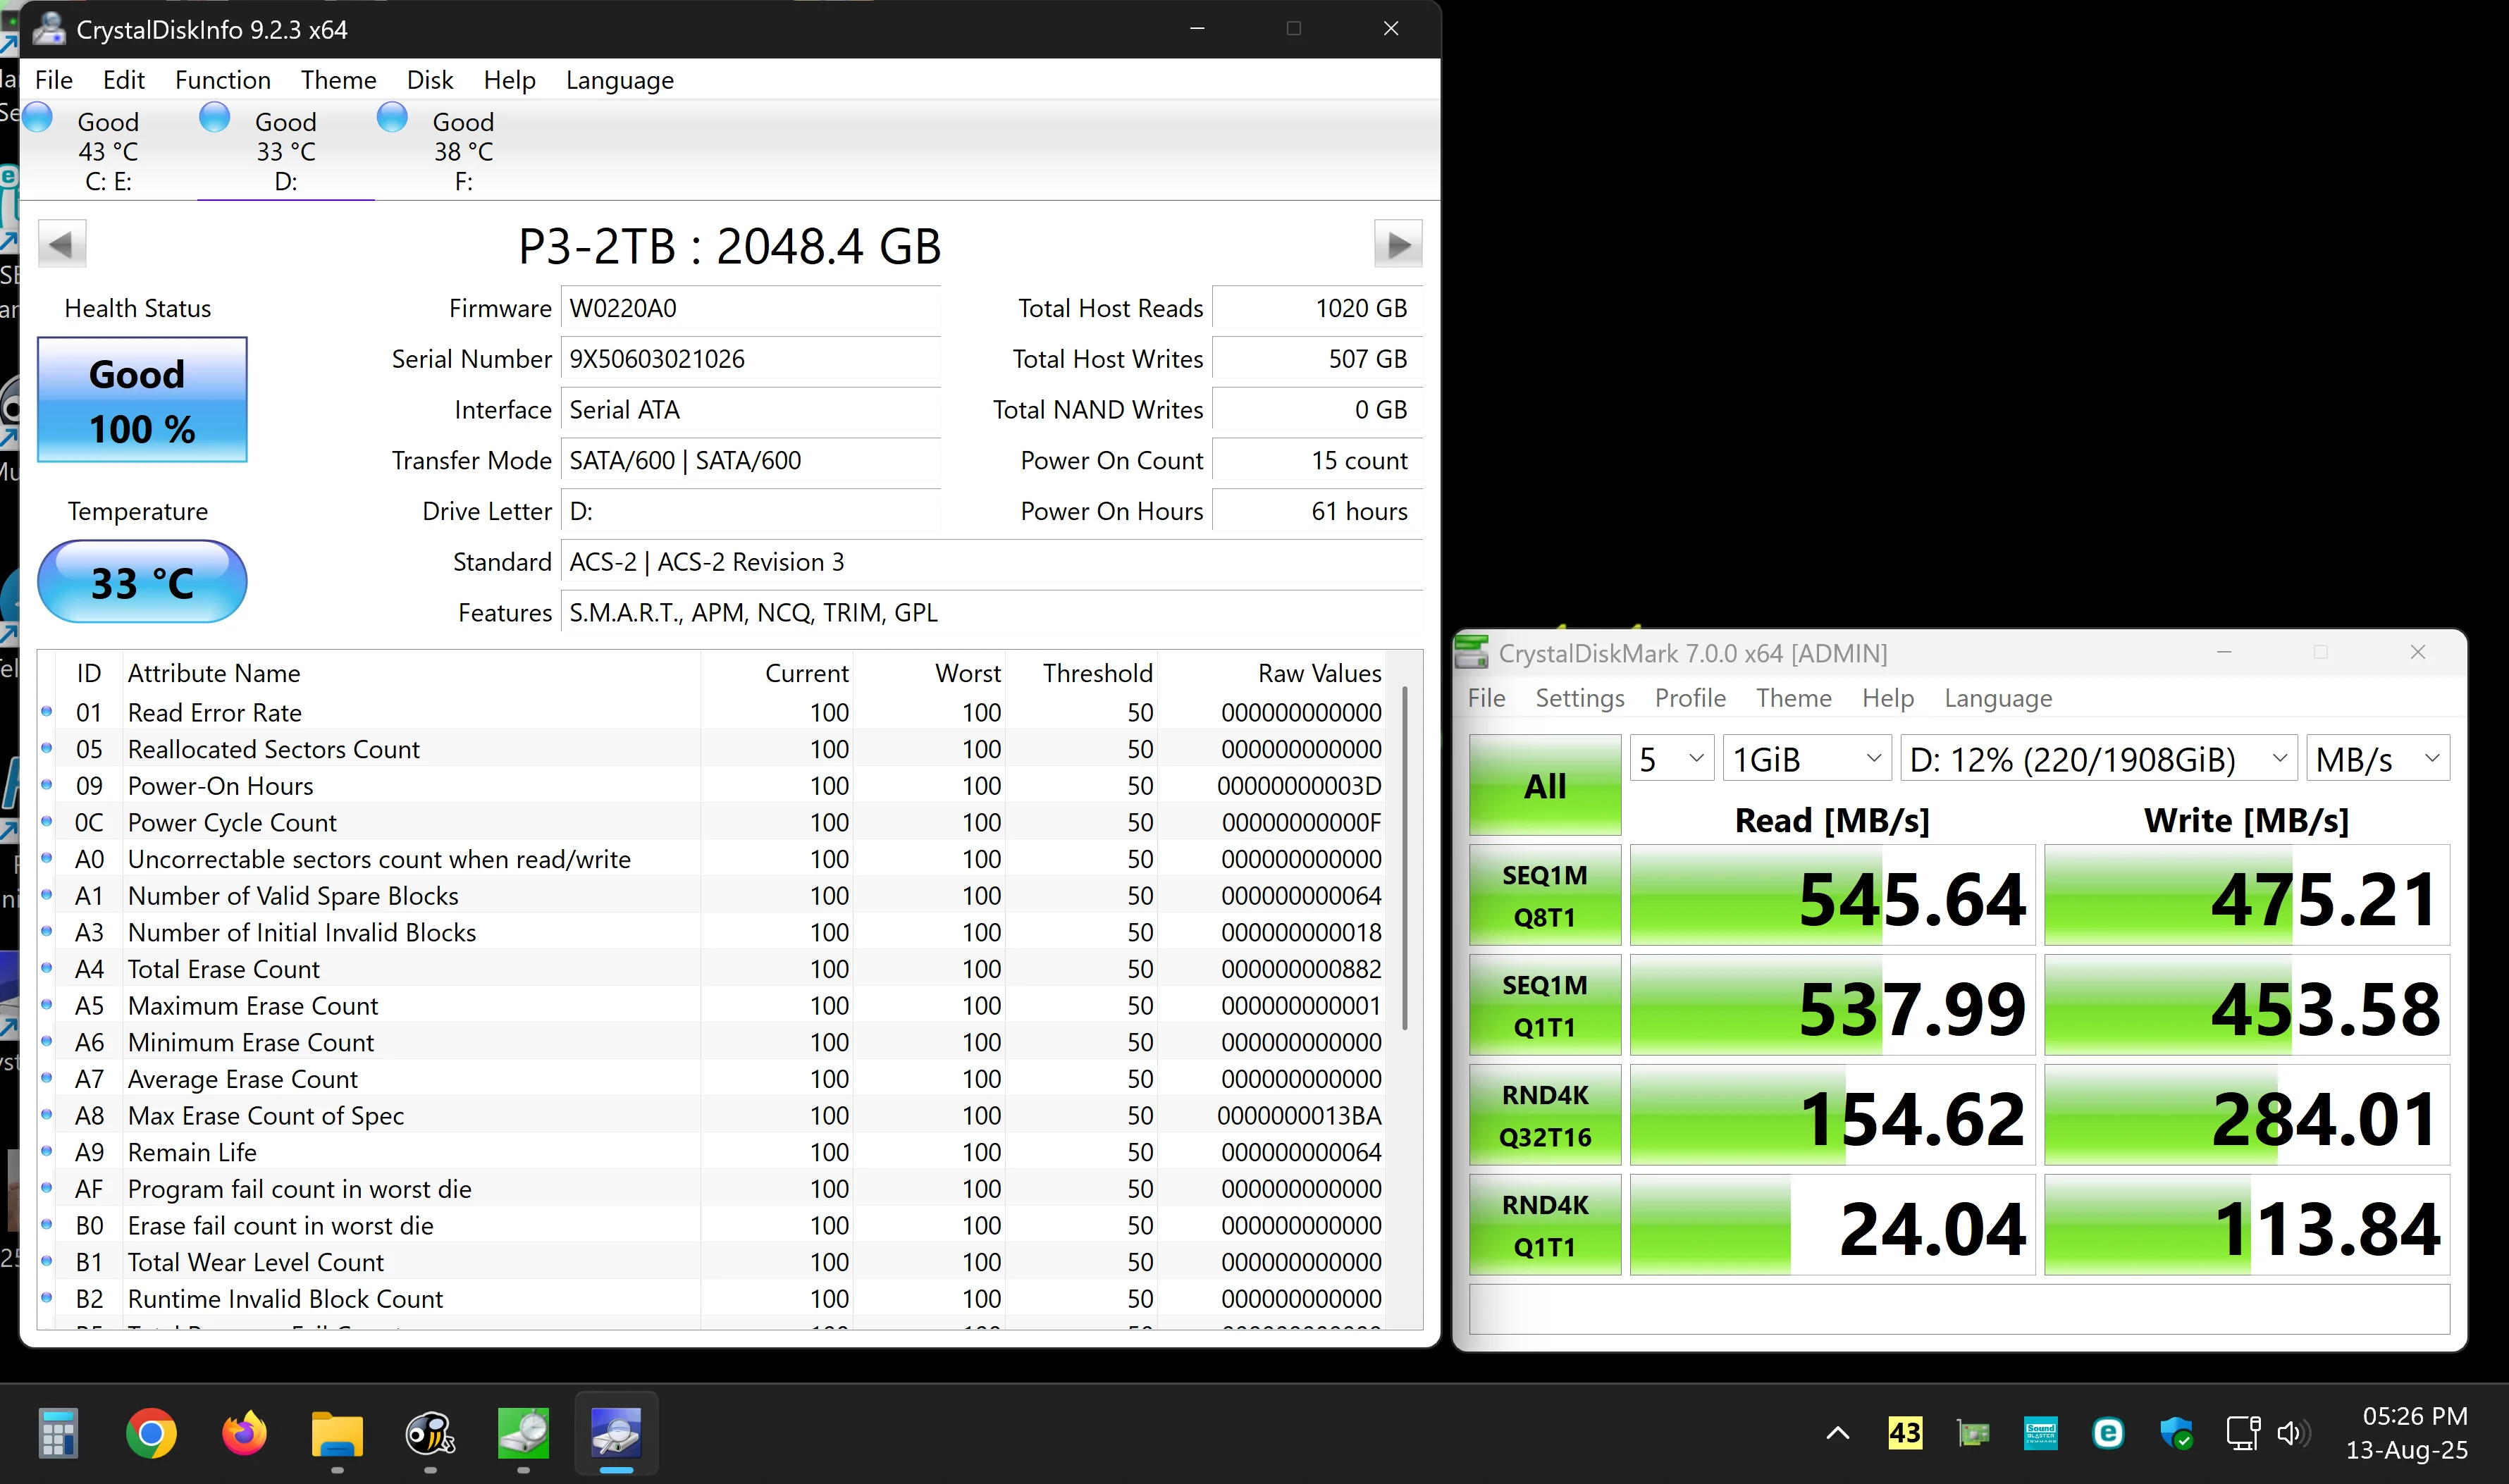Click the Good 100 % health status box

pos(142,400)
